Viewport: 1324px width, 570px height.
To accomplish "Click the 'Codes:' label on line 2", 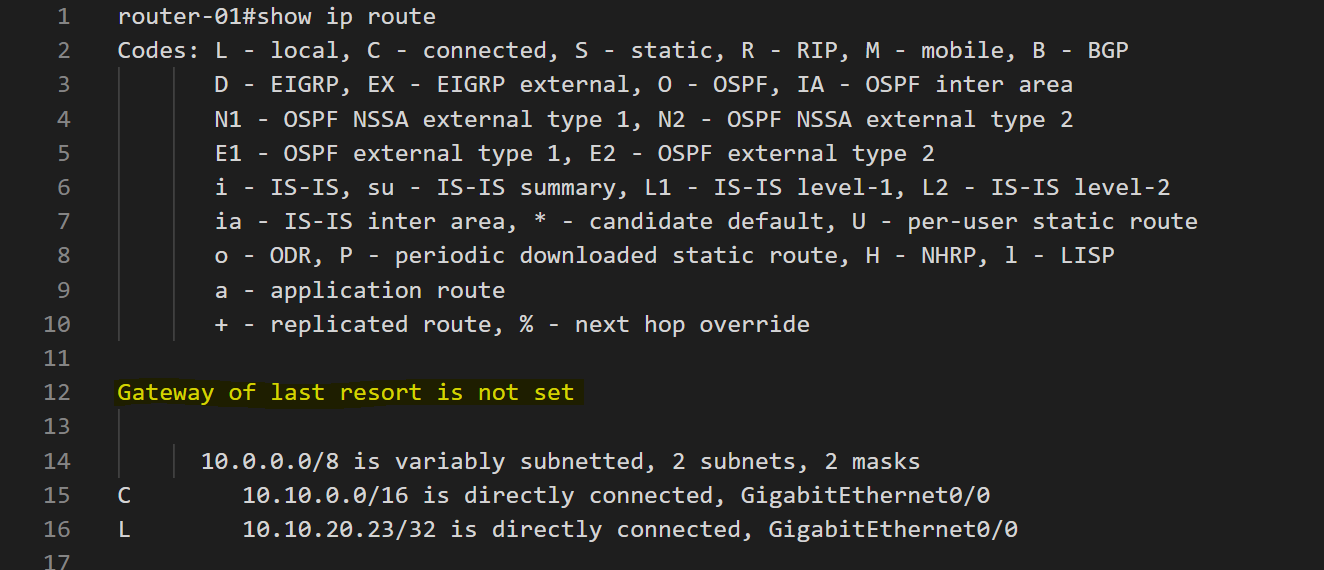I will pyautogui.click(x=158, y=50).
